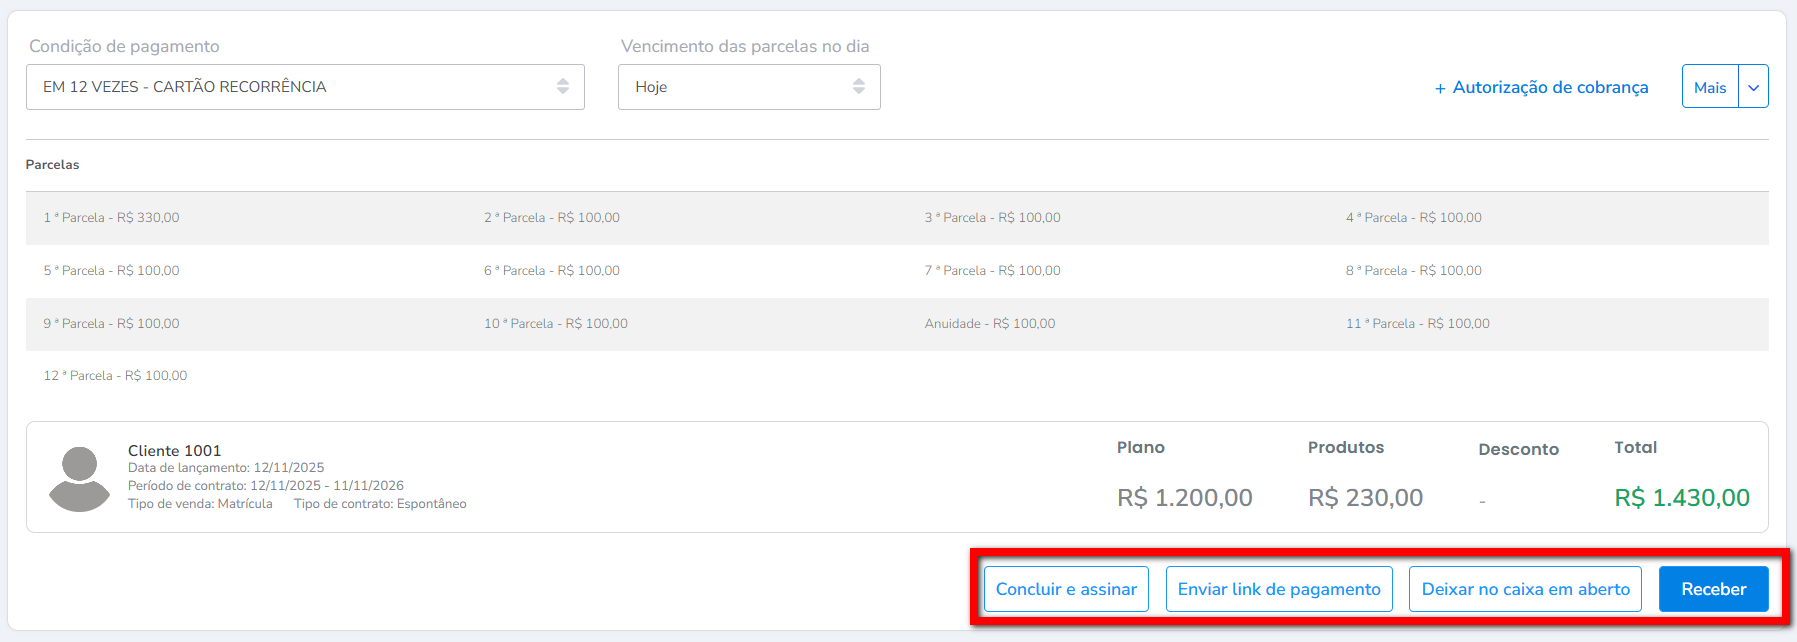Click the 8ª Parcela entry

coord(1414,271)
